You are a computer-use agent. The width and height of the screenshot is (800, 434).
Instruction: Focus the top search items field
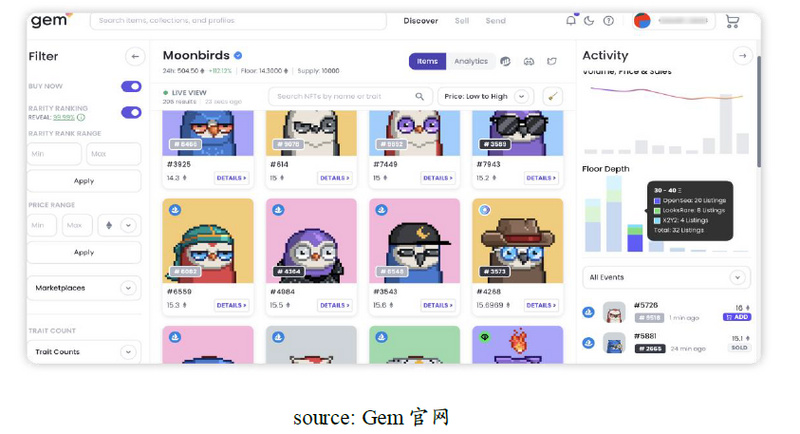click(x=238, y=21)
